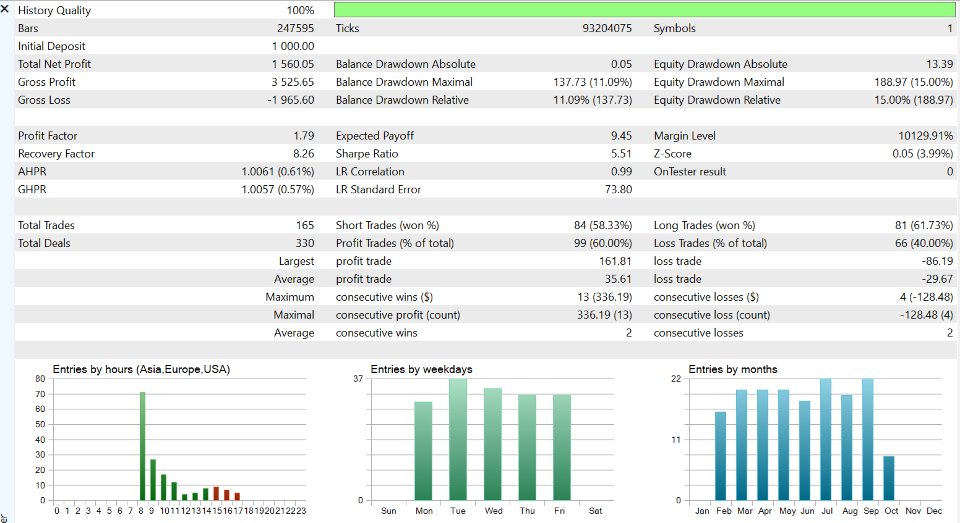This screenshot has height=523, width=960.
Task: Click the Total Net Profit value 1 560.05
Action: coord(293,64)
